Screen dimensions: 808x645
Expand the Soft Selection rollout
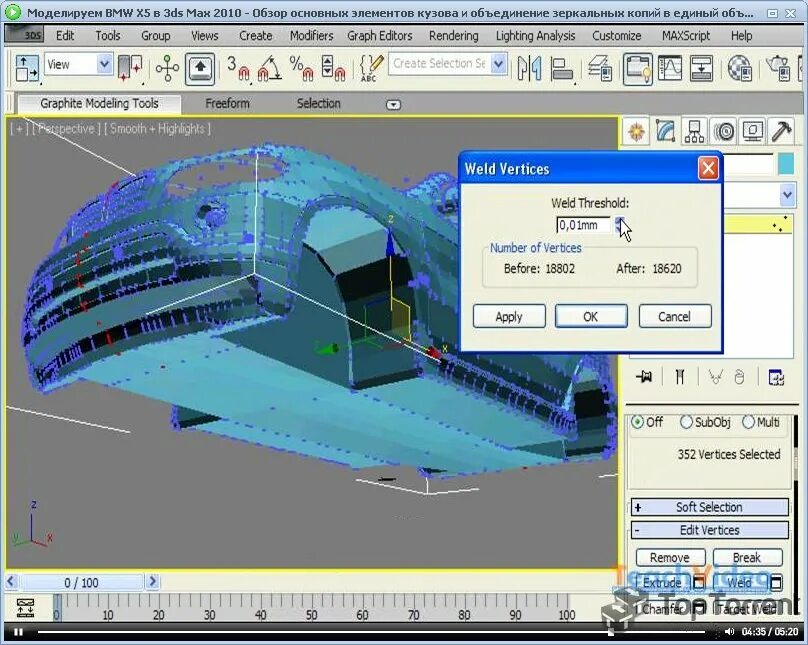point(710,507)
